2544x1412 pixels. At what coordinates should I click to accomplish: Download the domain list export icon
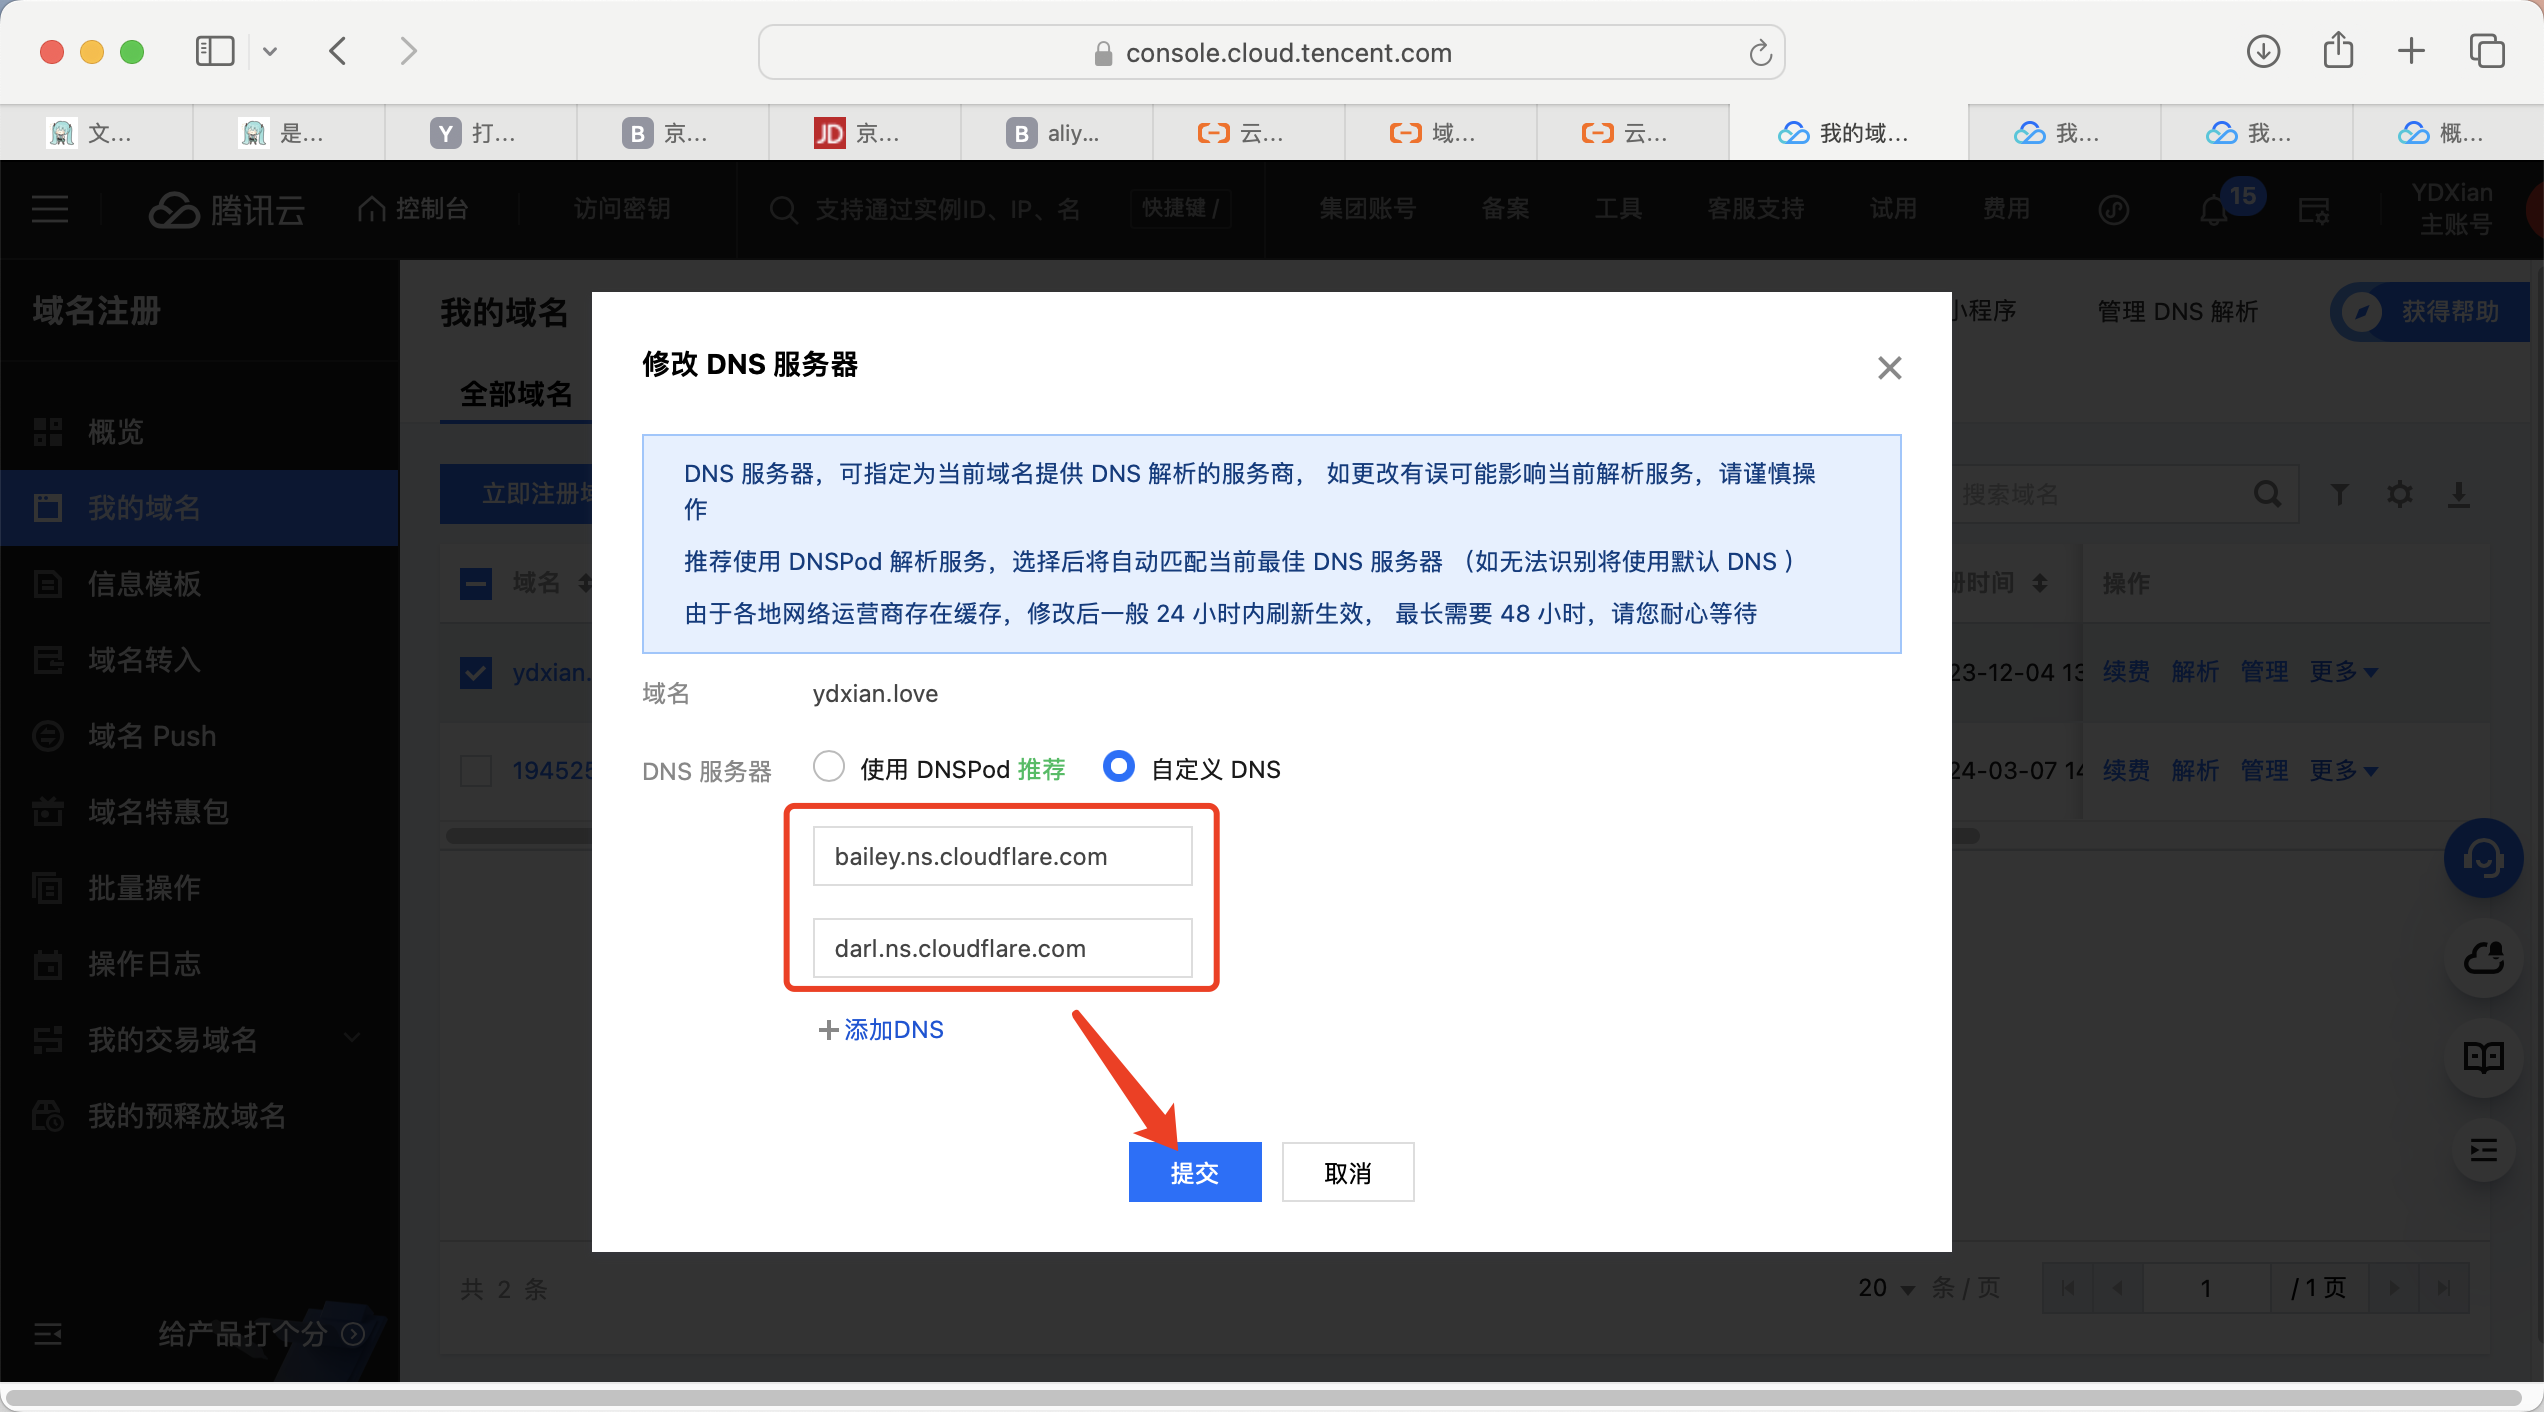coord(2459,494)
